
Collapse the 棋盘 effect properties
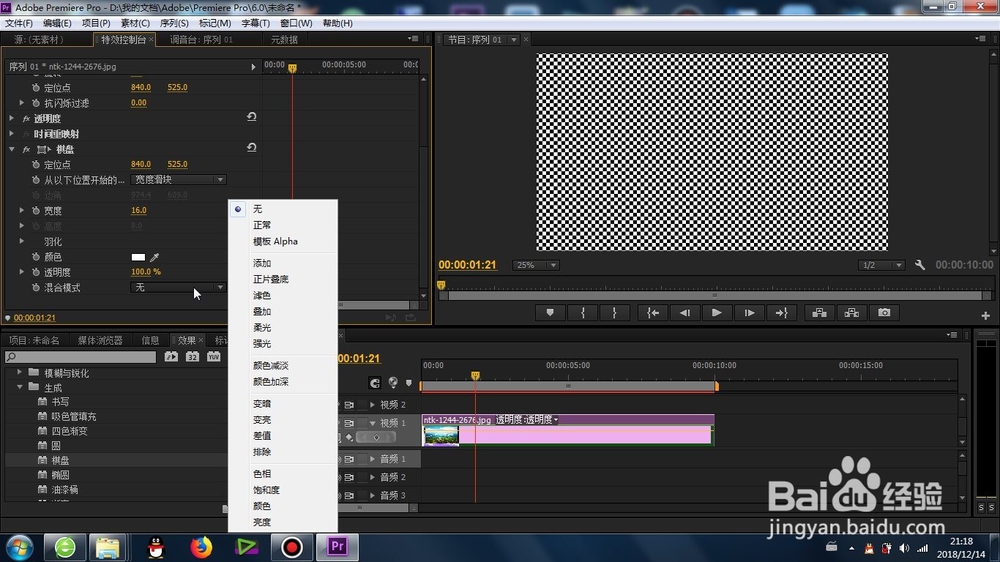pos(12,149)
